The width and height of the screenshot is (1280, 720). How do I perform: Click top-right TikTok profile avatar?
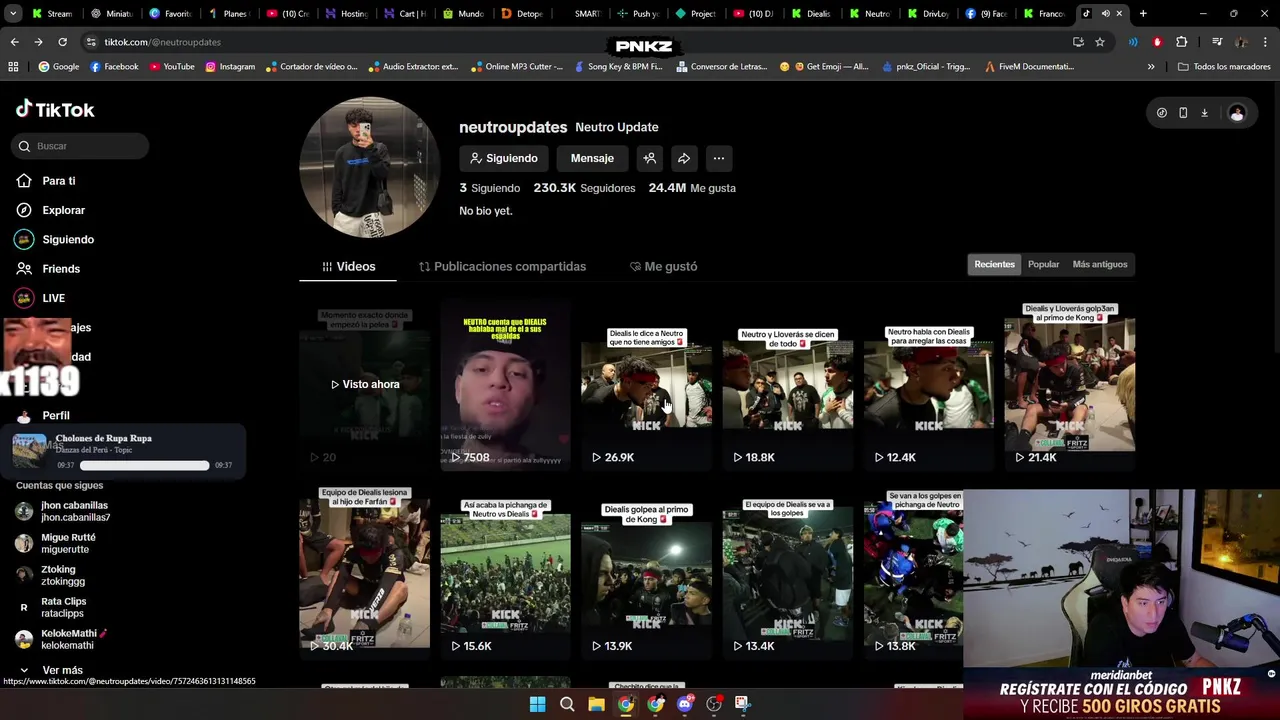pos(1237,113)
